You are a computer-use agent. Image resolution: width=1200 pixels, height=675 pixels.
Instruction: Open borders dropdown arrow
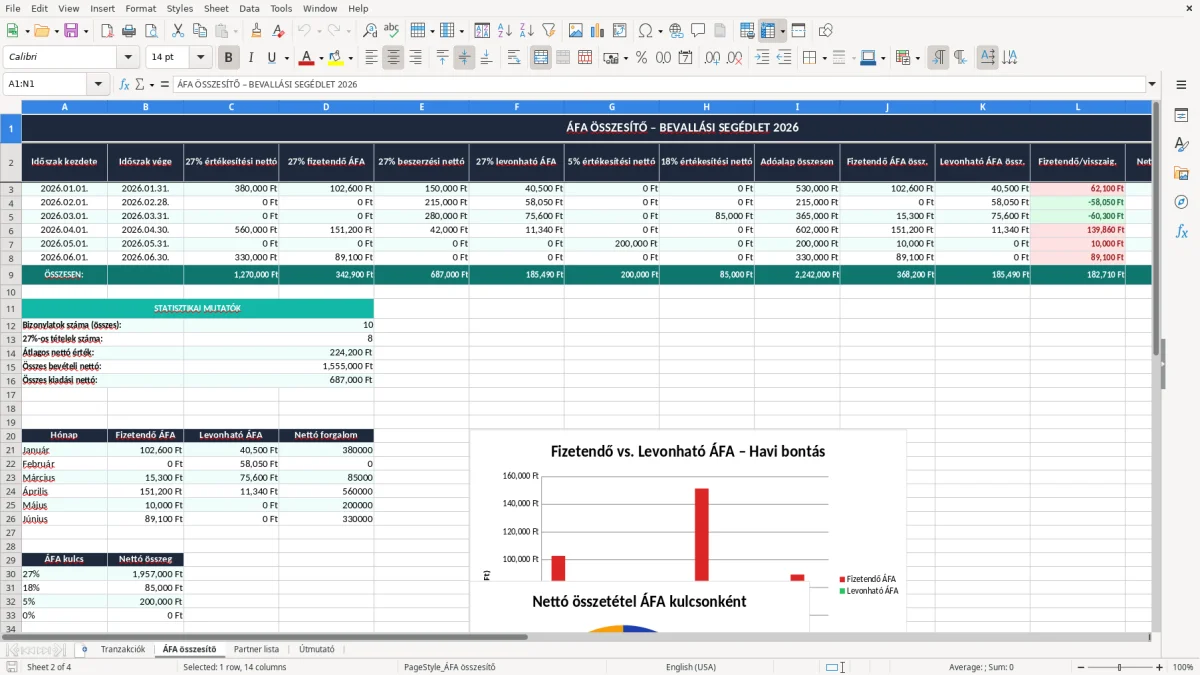pyautogui.click(x=826, y=58)
